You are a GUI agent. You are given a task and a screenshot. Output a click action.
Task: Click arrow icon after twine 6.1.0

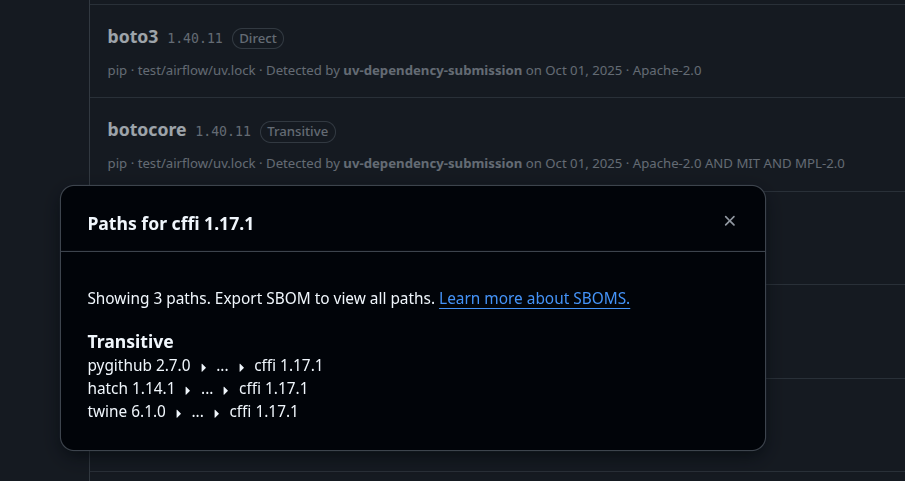pos(178,413)
